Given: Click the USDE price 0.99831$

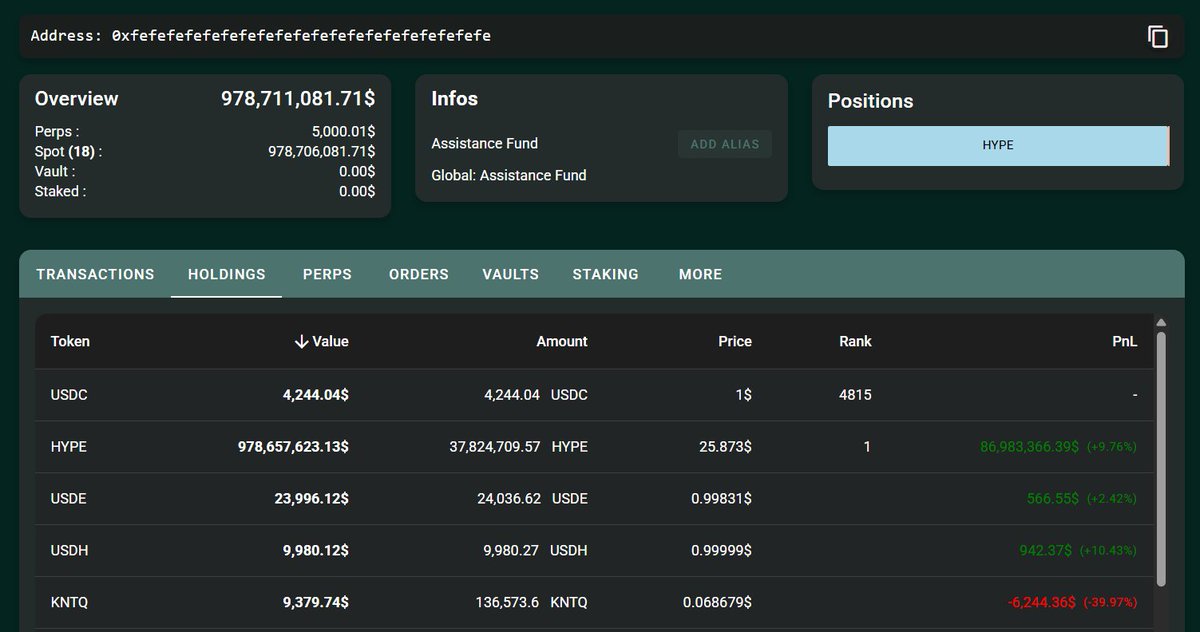Looking at the screenshot, I should (x=721, y=499).
